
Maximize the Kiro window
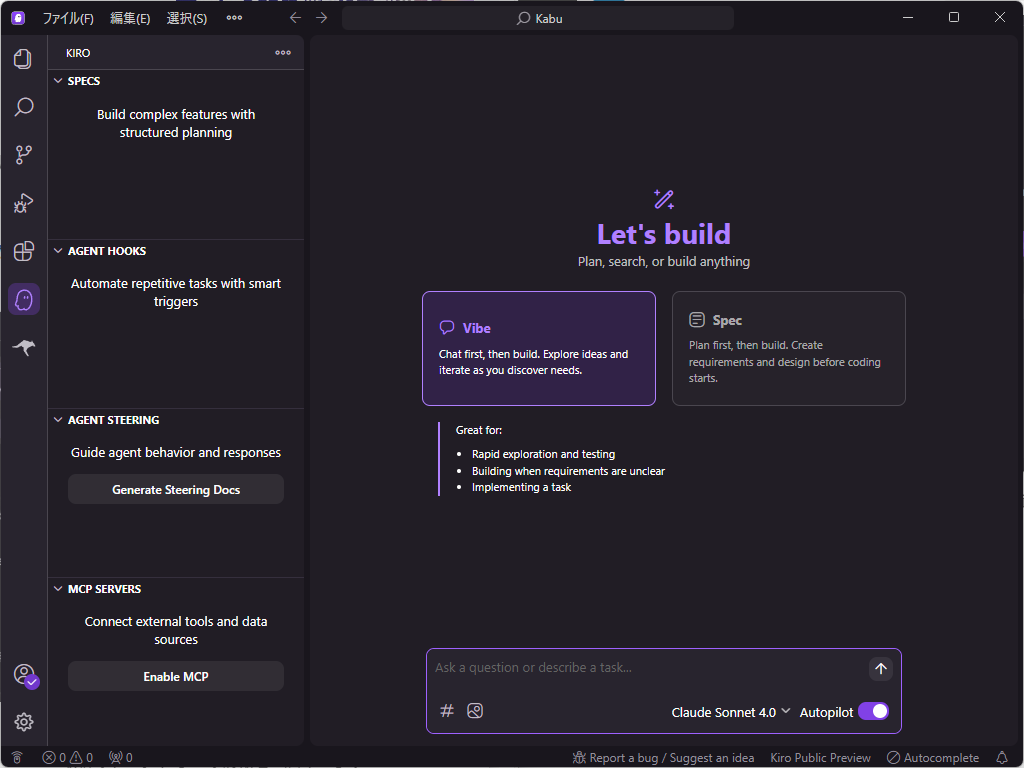pyautogui.click(x=953, y=18)
